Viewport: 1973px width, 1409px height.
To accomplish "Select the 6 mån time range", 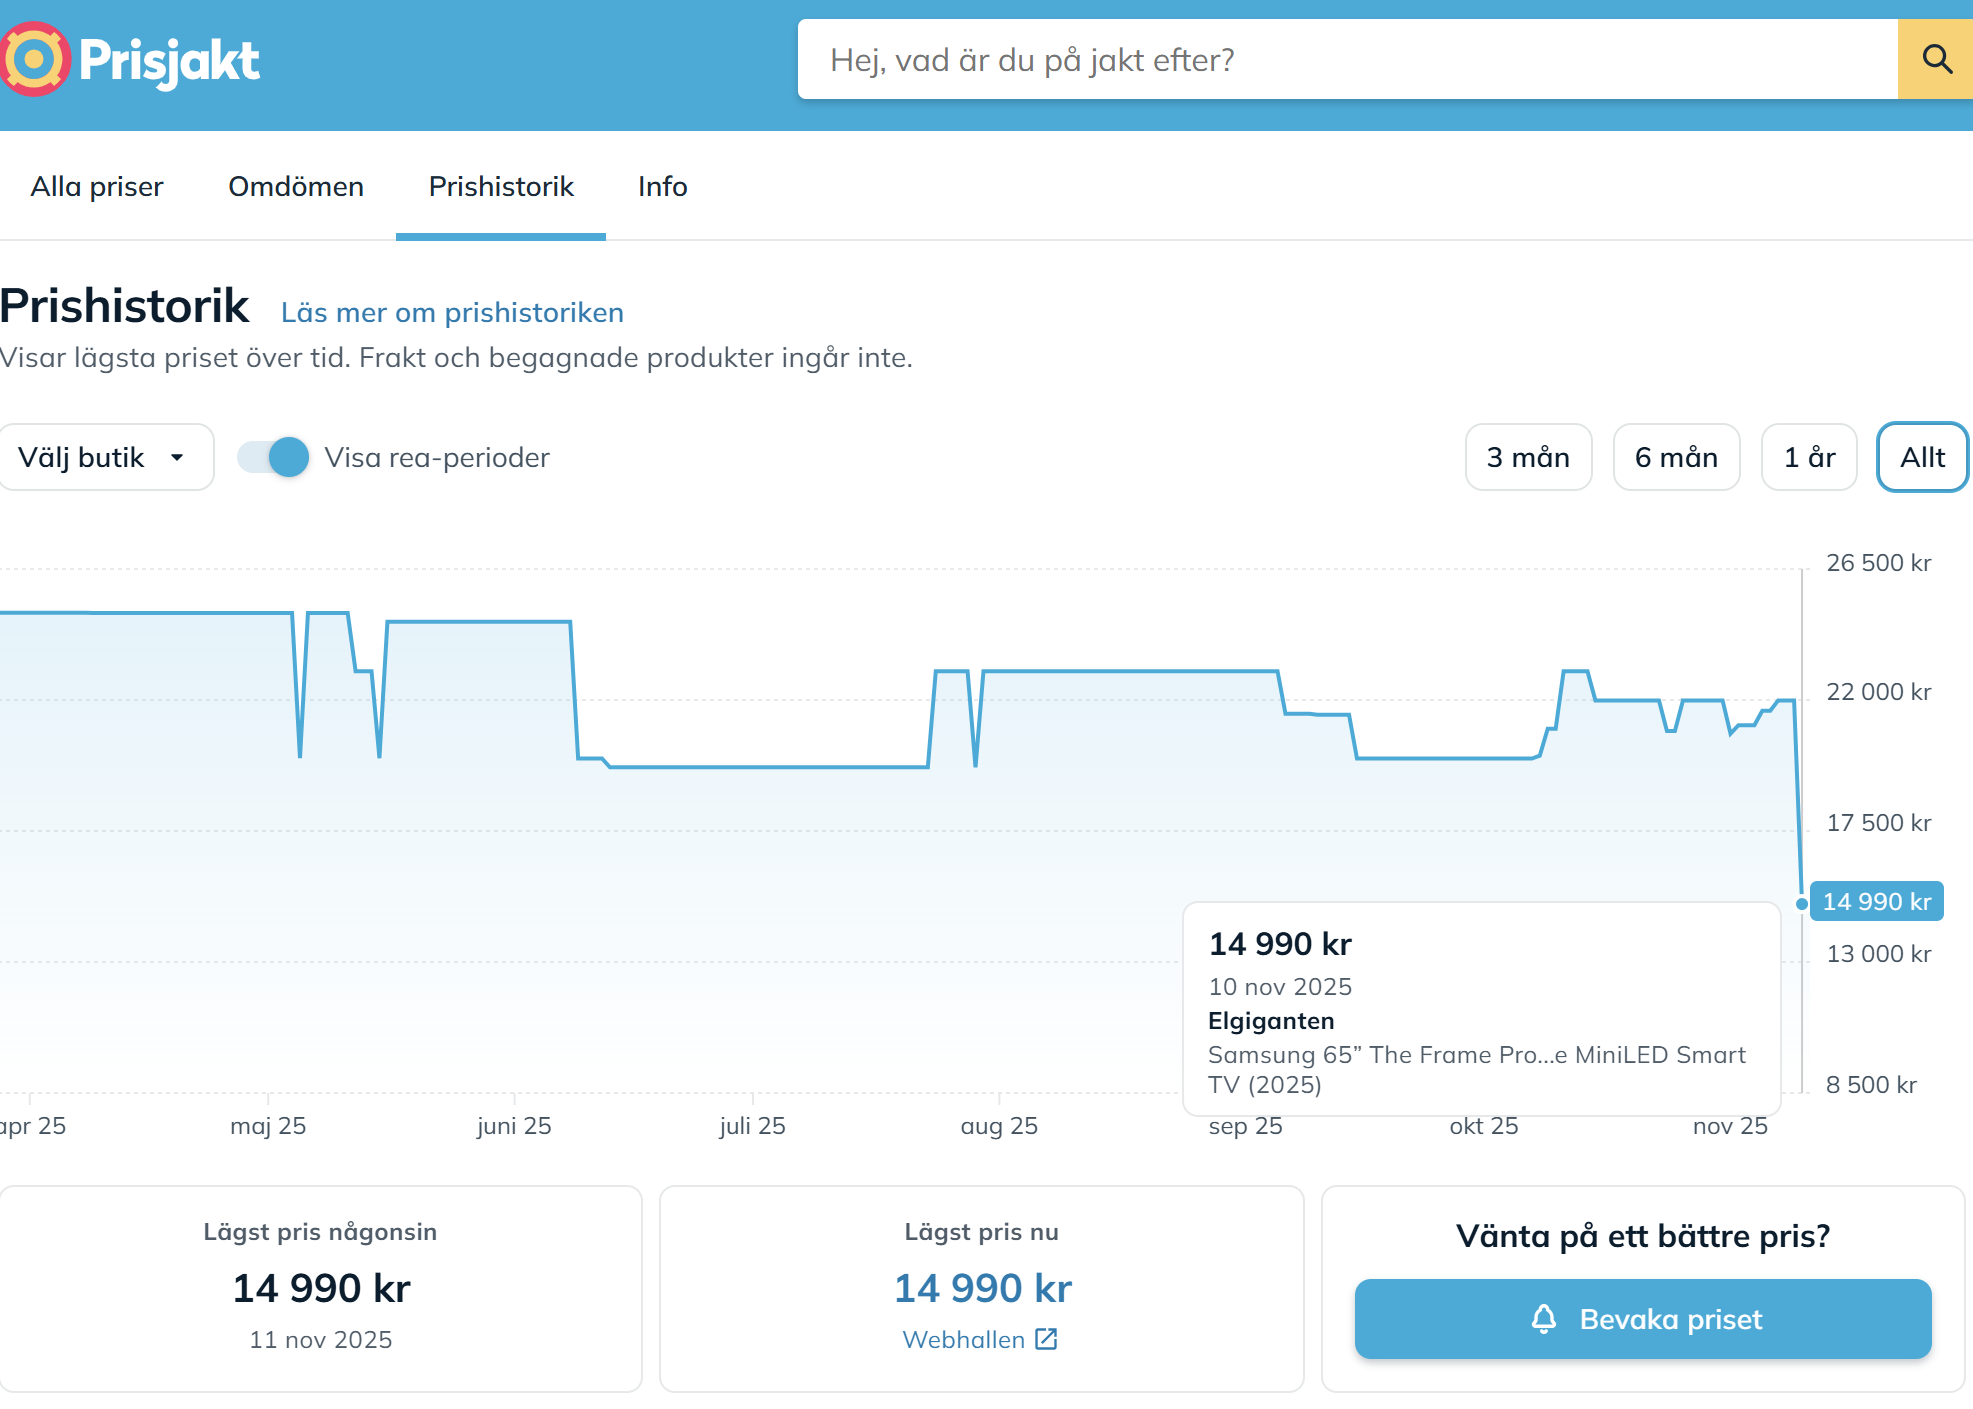I will pyautogui.click(x=1676, y=458).
